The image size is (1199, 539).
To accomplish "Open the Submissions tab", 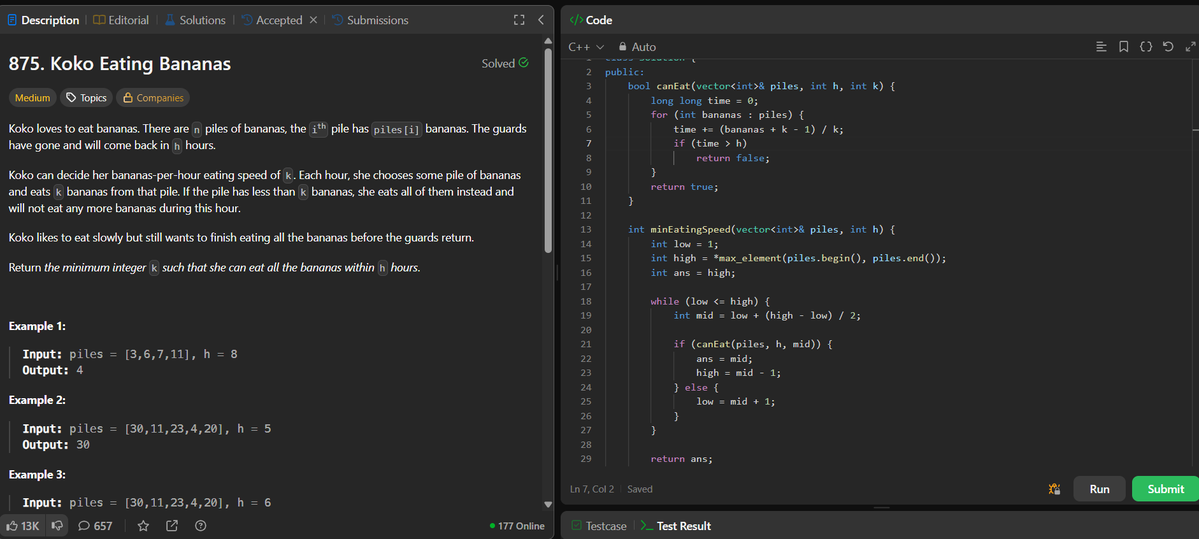I will [x=370, y=20].
